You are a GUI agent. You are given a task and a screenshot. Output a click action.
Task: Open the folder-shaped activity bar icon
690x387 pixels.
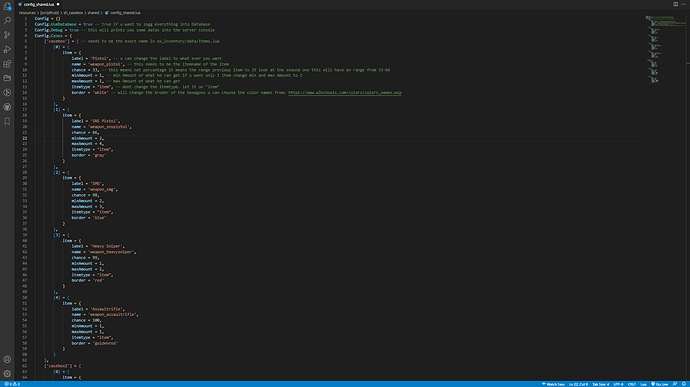(7, 78)
